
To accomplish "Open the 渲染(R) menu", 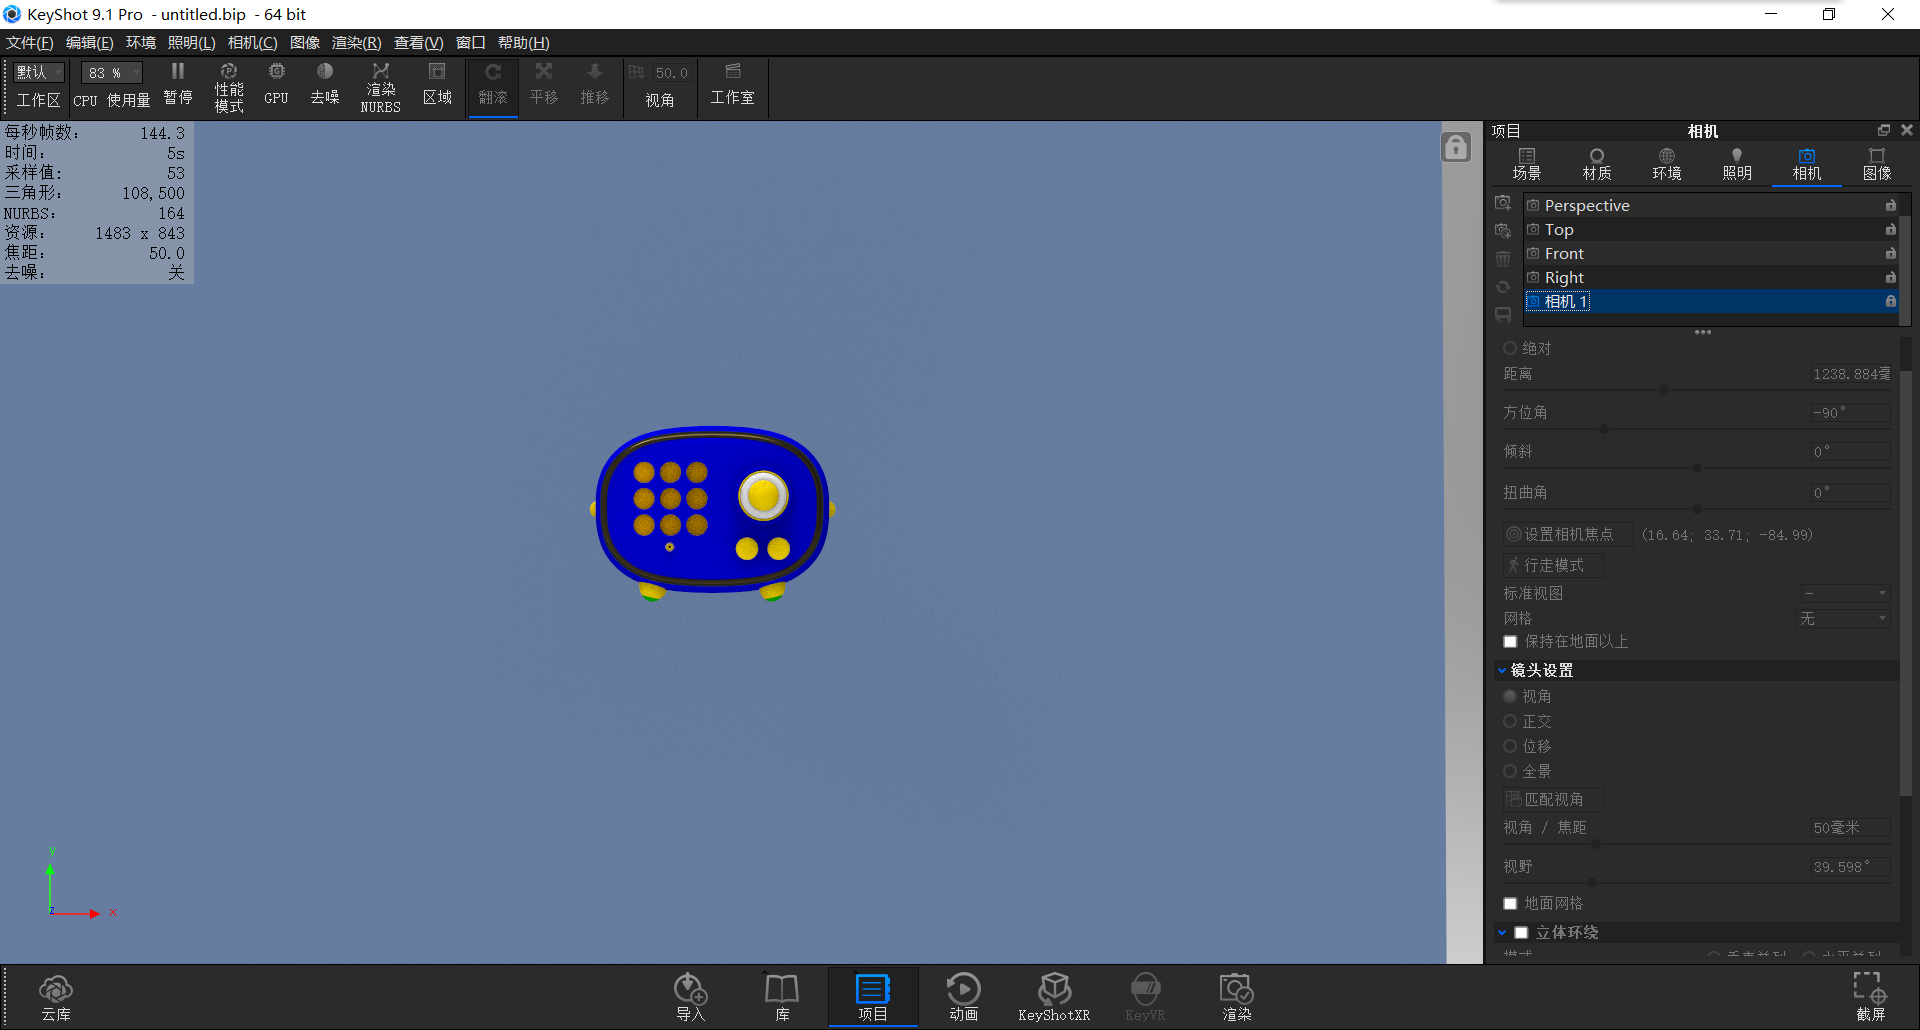I will pos(354,42).
